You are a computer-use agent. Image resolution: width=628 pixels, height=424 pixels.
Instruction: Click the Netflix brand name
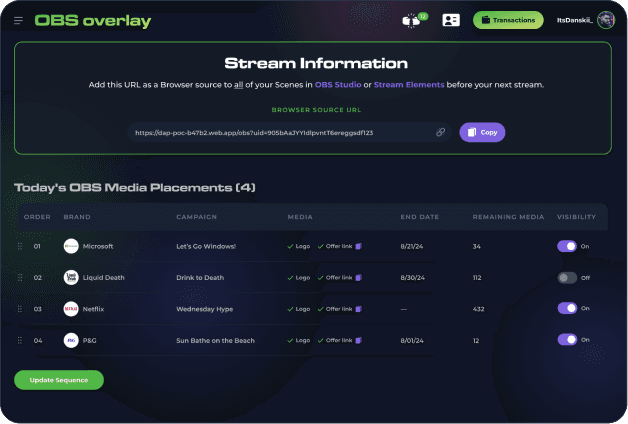tap(93, 309)
